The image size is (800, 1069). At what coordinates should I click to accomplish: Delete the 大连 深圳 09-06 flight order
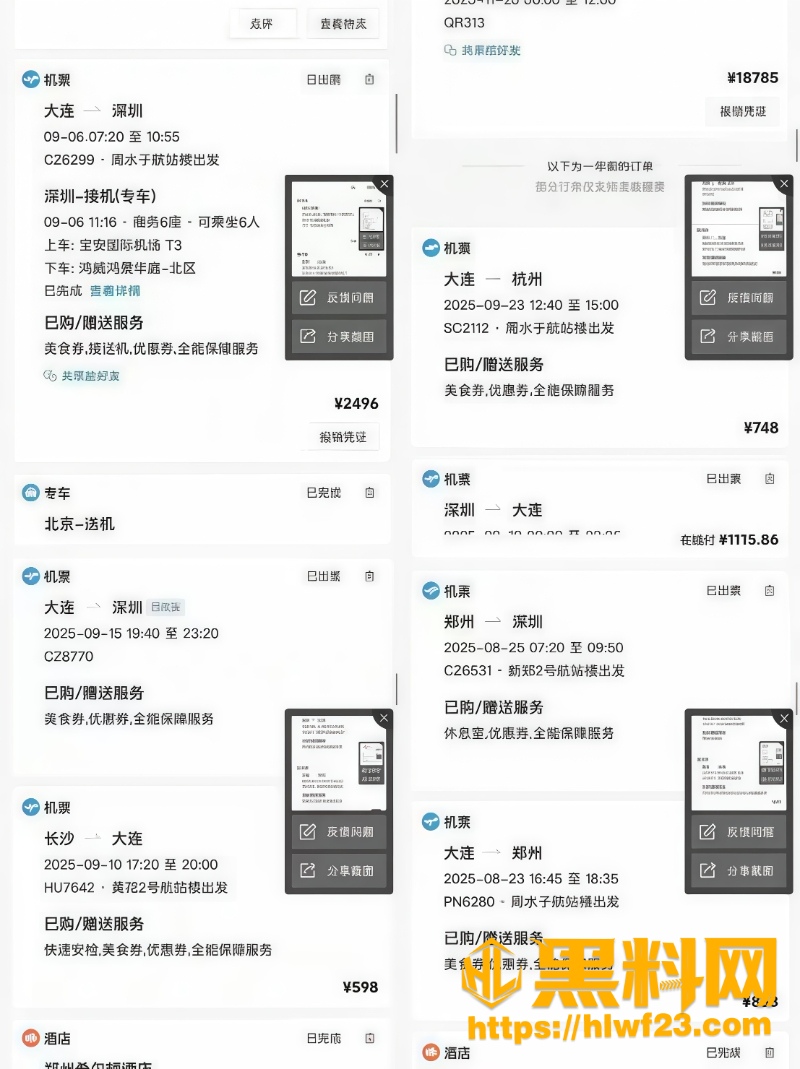point(370,80)
